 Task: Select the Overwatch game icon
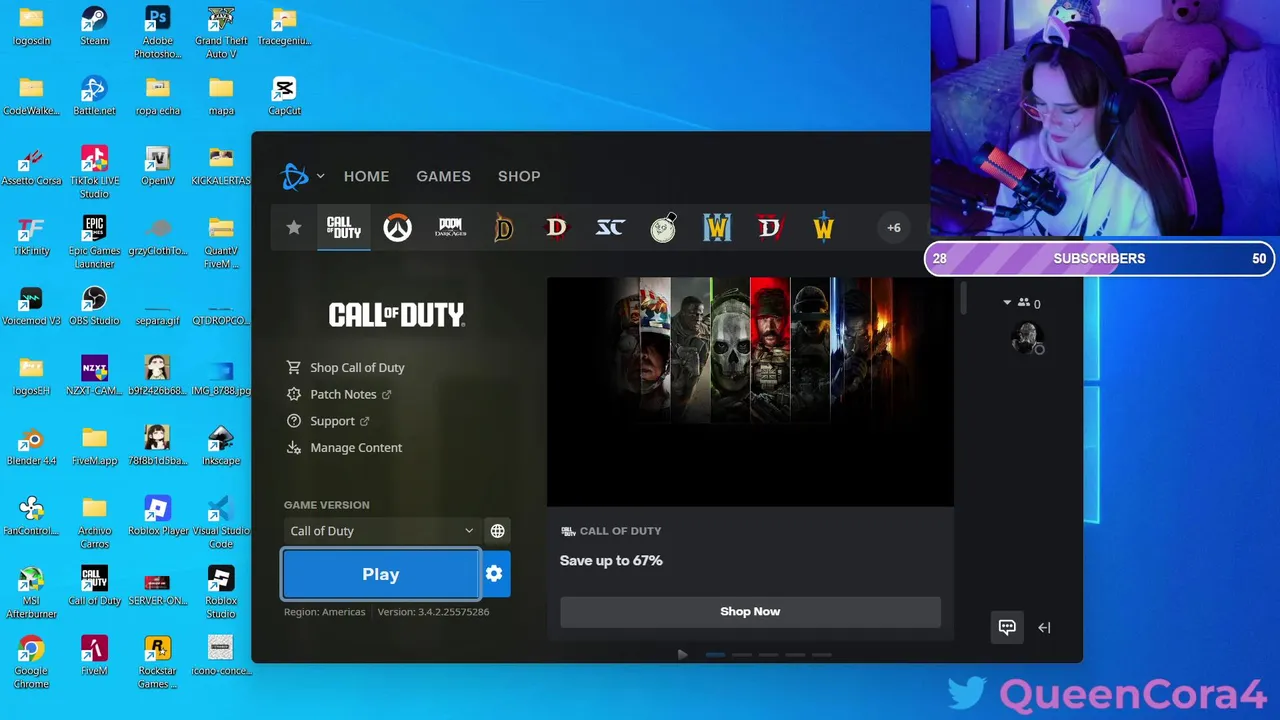(397, 228)
